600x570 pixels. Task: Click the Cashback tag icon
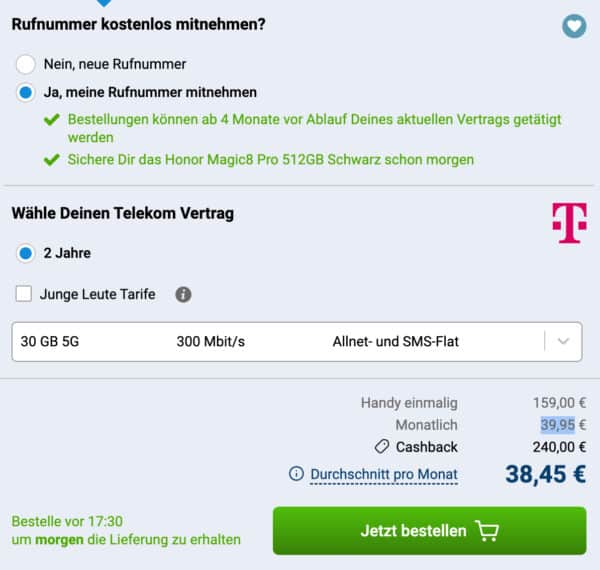point(382,446)
